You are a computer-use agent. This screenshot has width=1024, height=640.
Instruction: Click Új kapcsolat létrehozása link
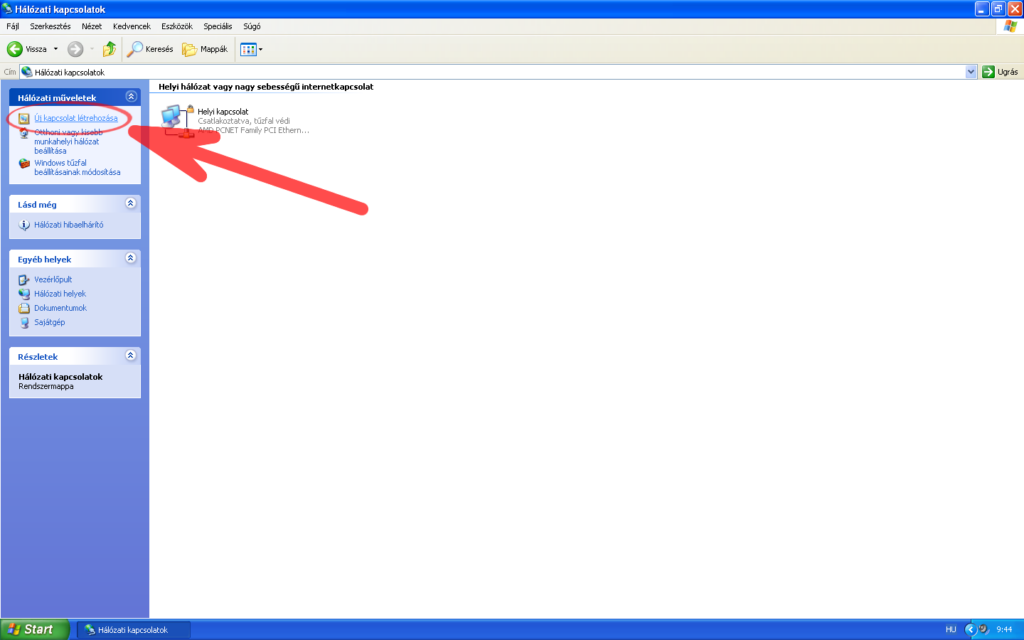point(75,118)
